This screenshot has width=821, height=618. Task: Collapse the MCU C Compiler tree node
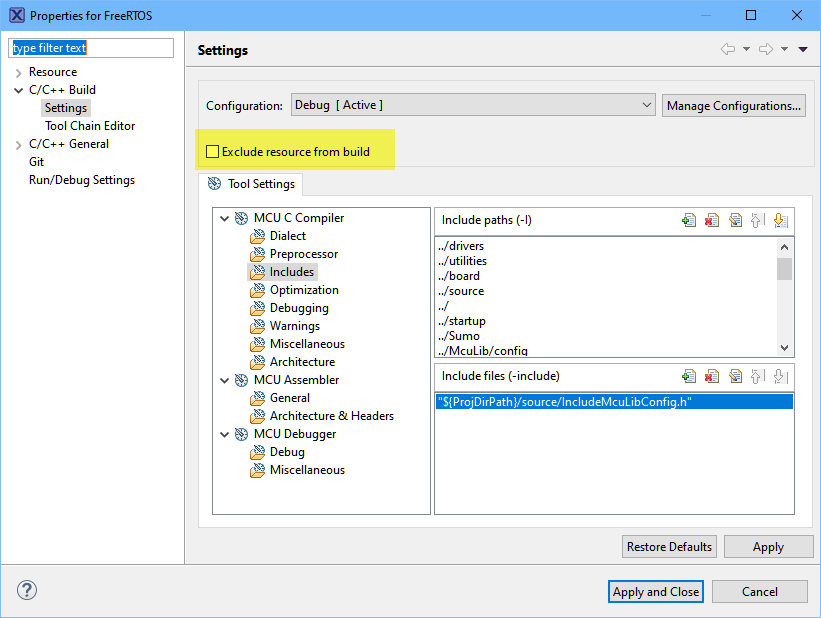(223, 218)
